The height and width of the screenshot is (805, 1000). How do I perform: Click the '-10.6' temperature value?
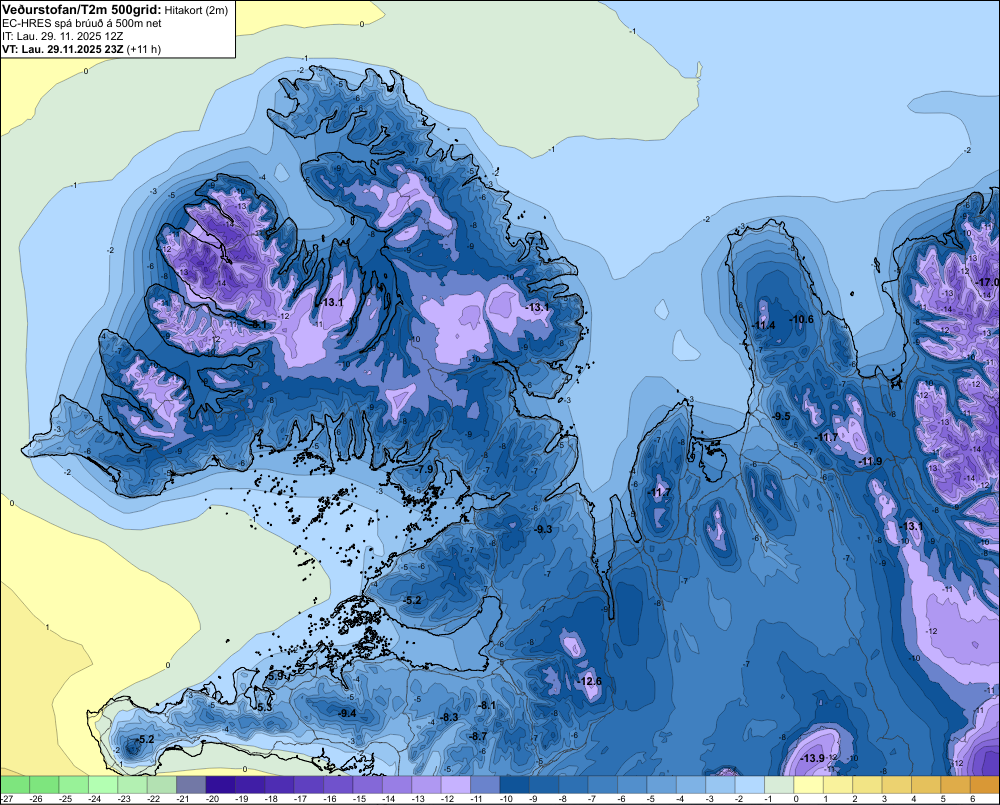click(x=802, y=319)
